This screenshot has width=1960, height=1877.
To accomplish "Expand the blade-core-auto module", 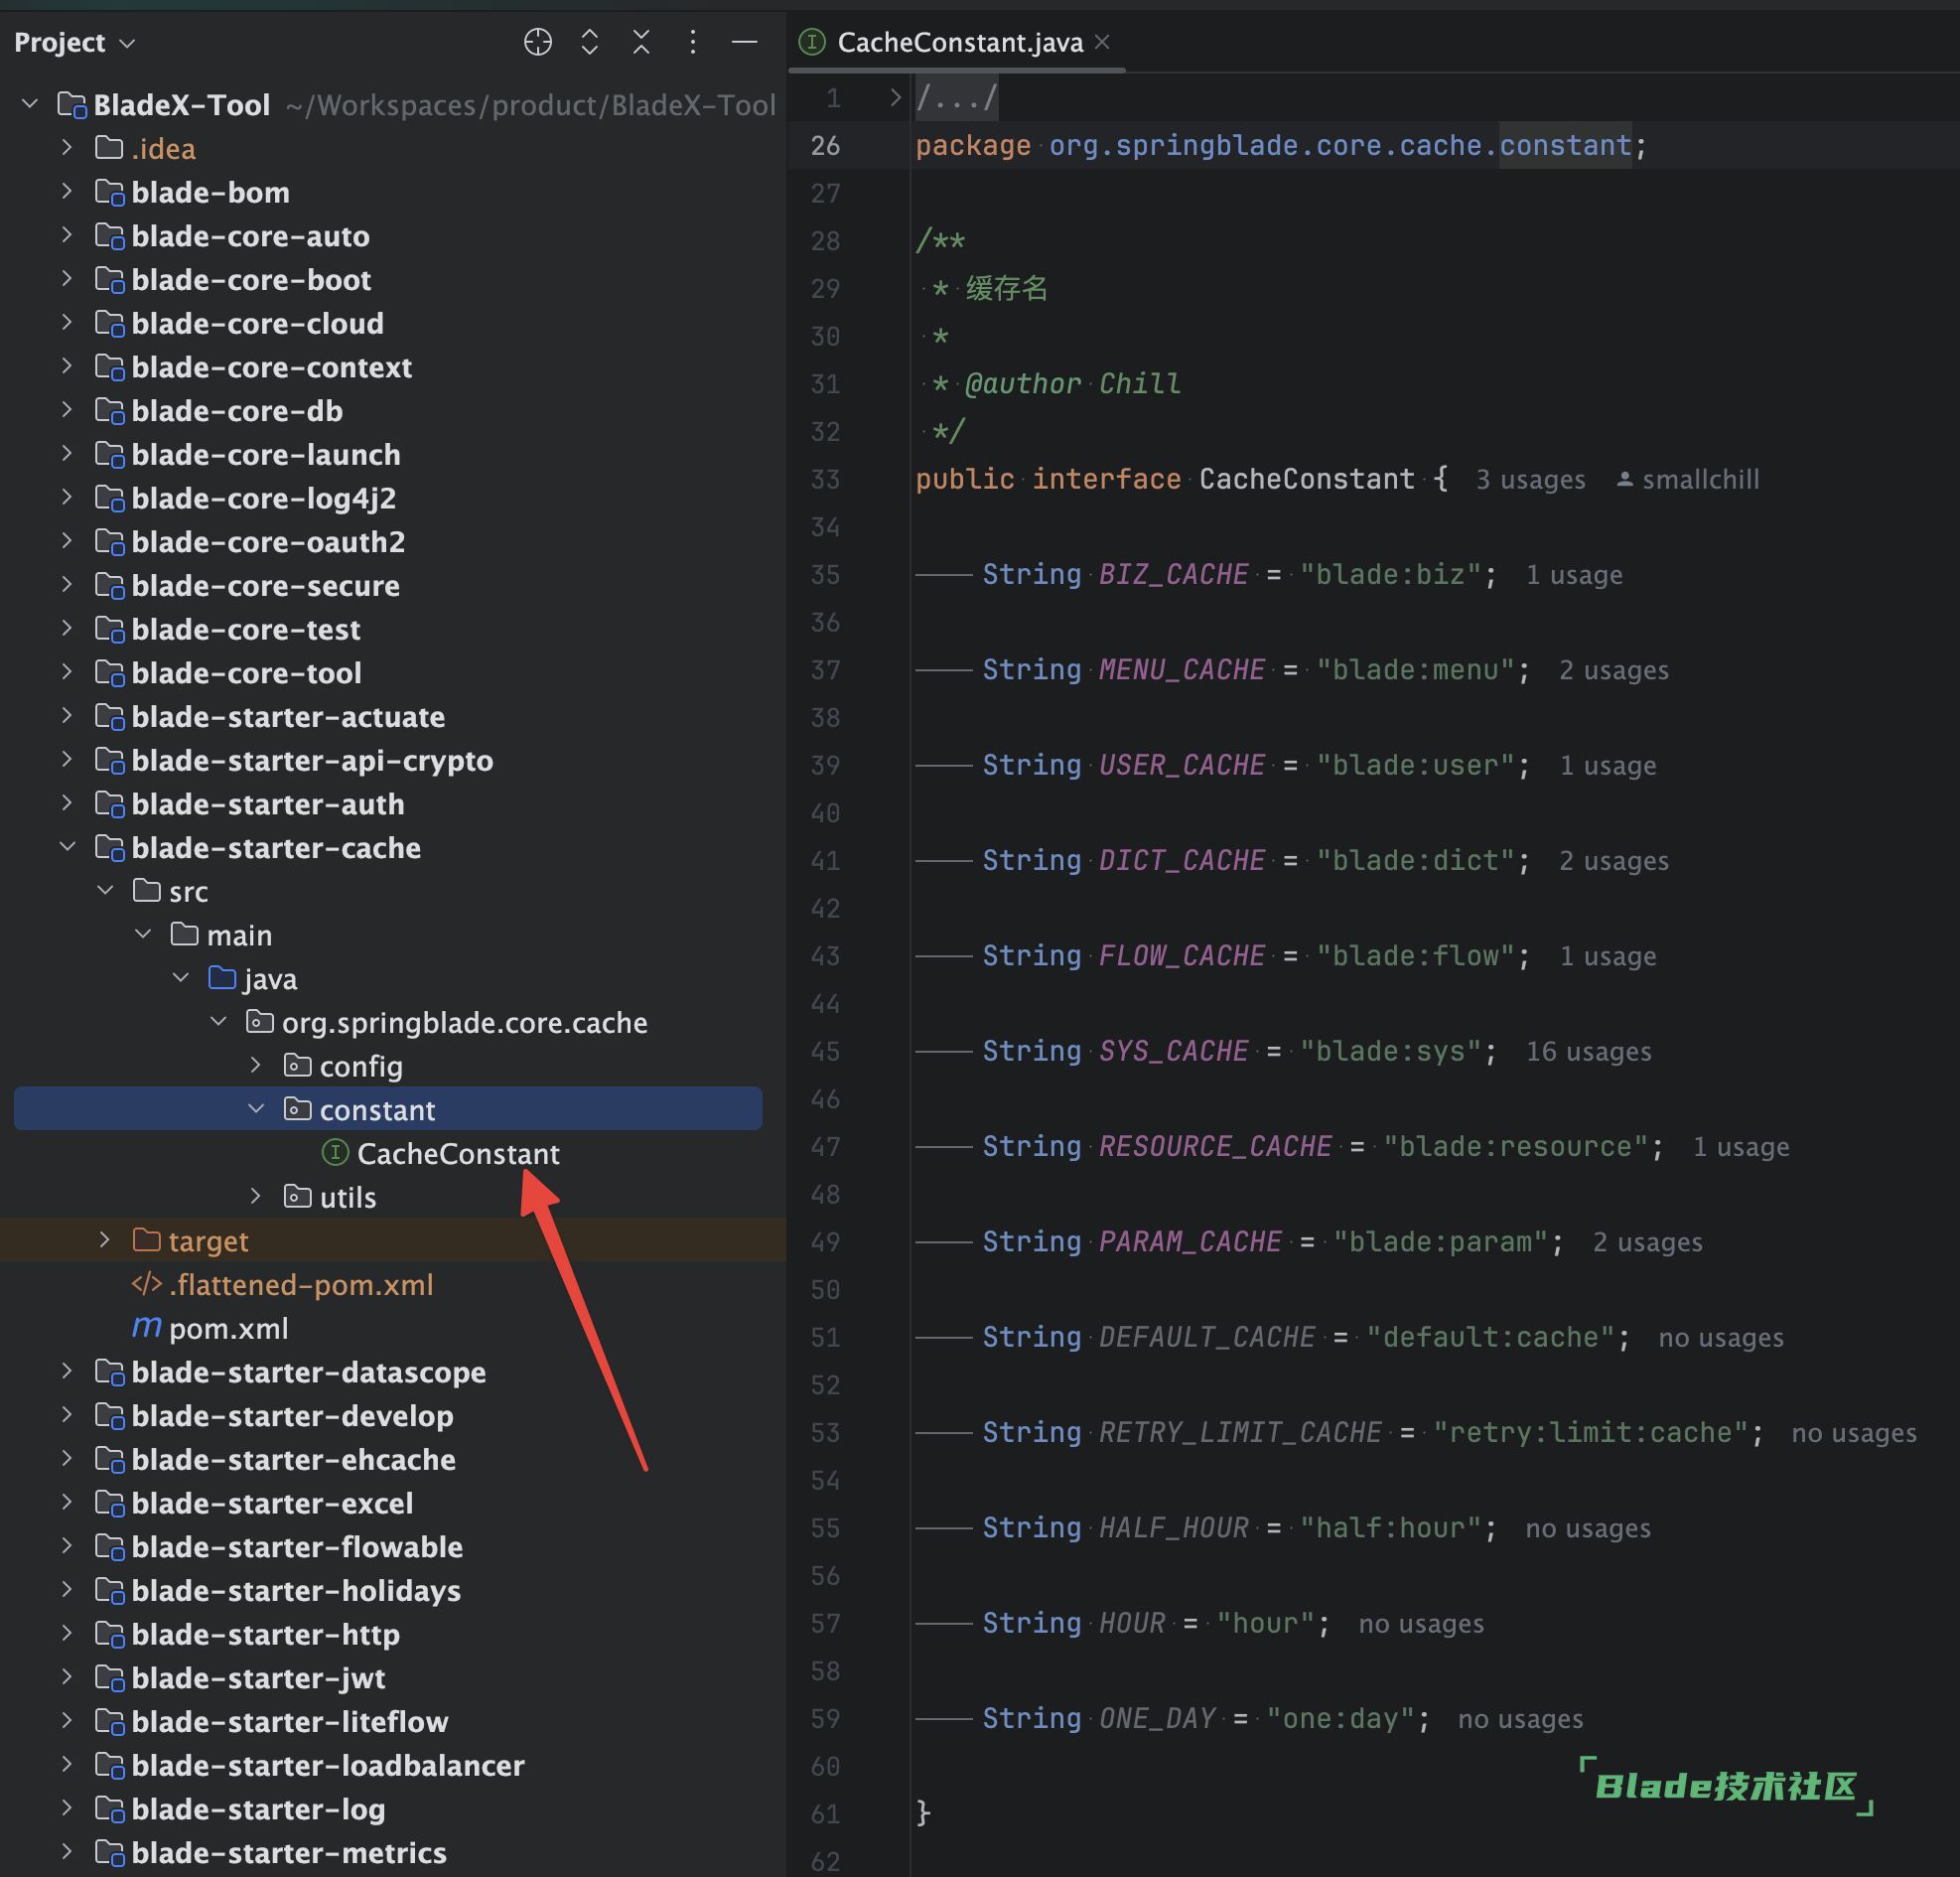I will coord(67,234).
